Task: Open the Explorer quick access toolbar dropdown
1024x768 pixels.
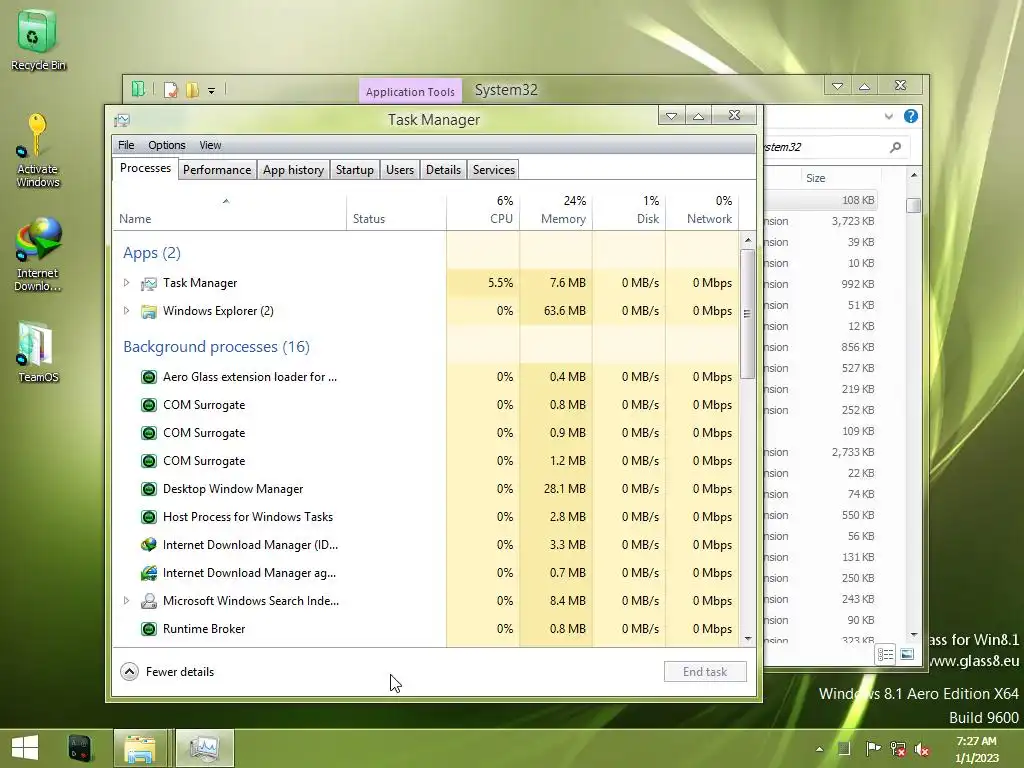Action: point(212,91)
